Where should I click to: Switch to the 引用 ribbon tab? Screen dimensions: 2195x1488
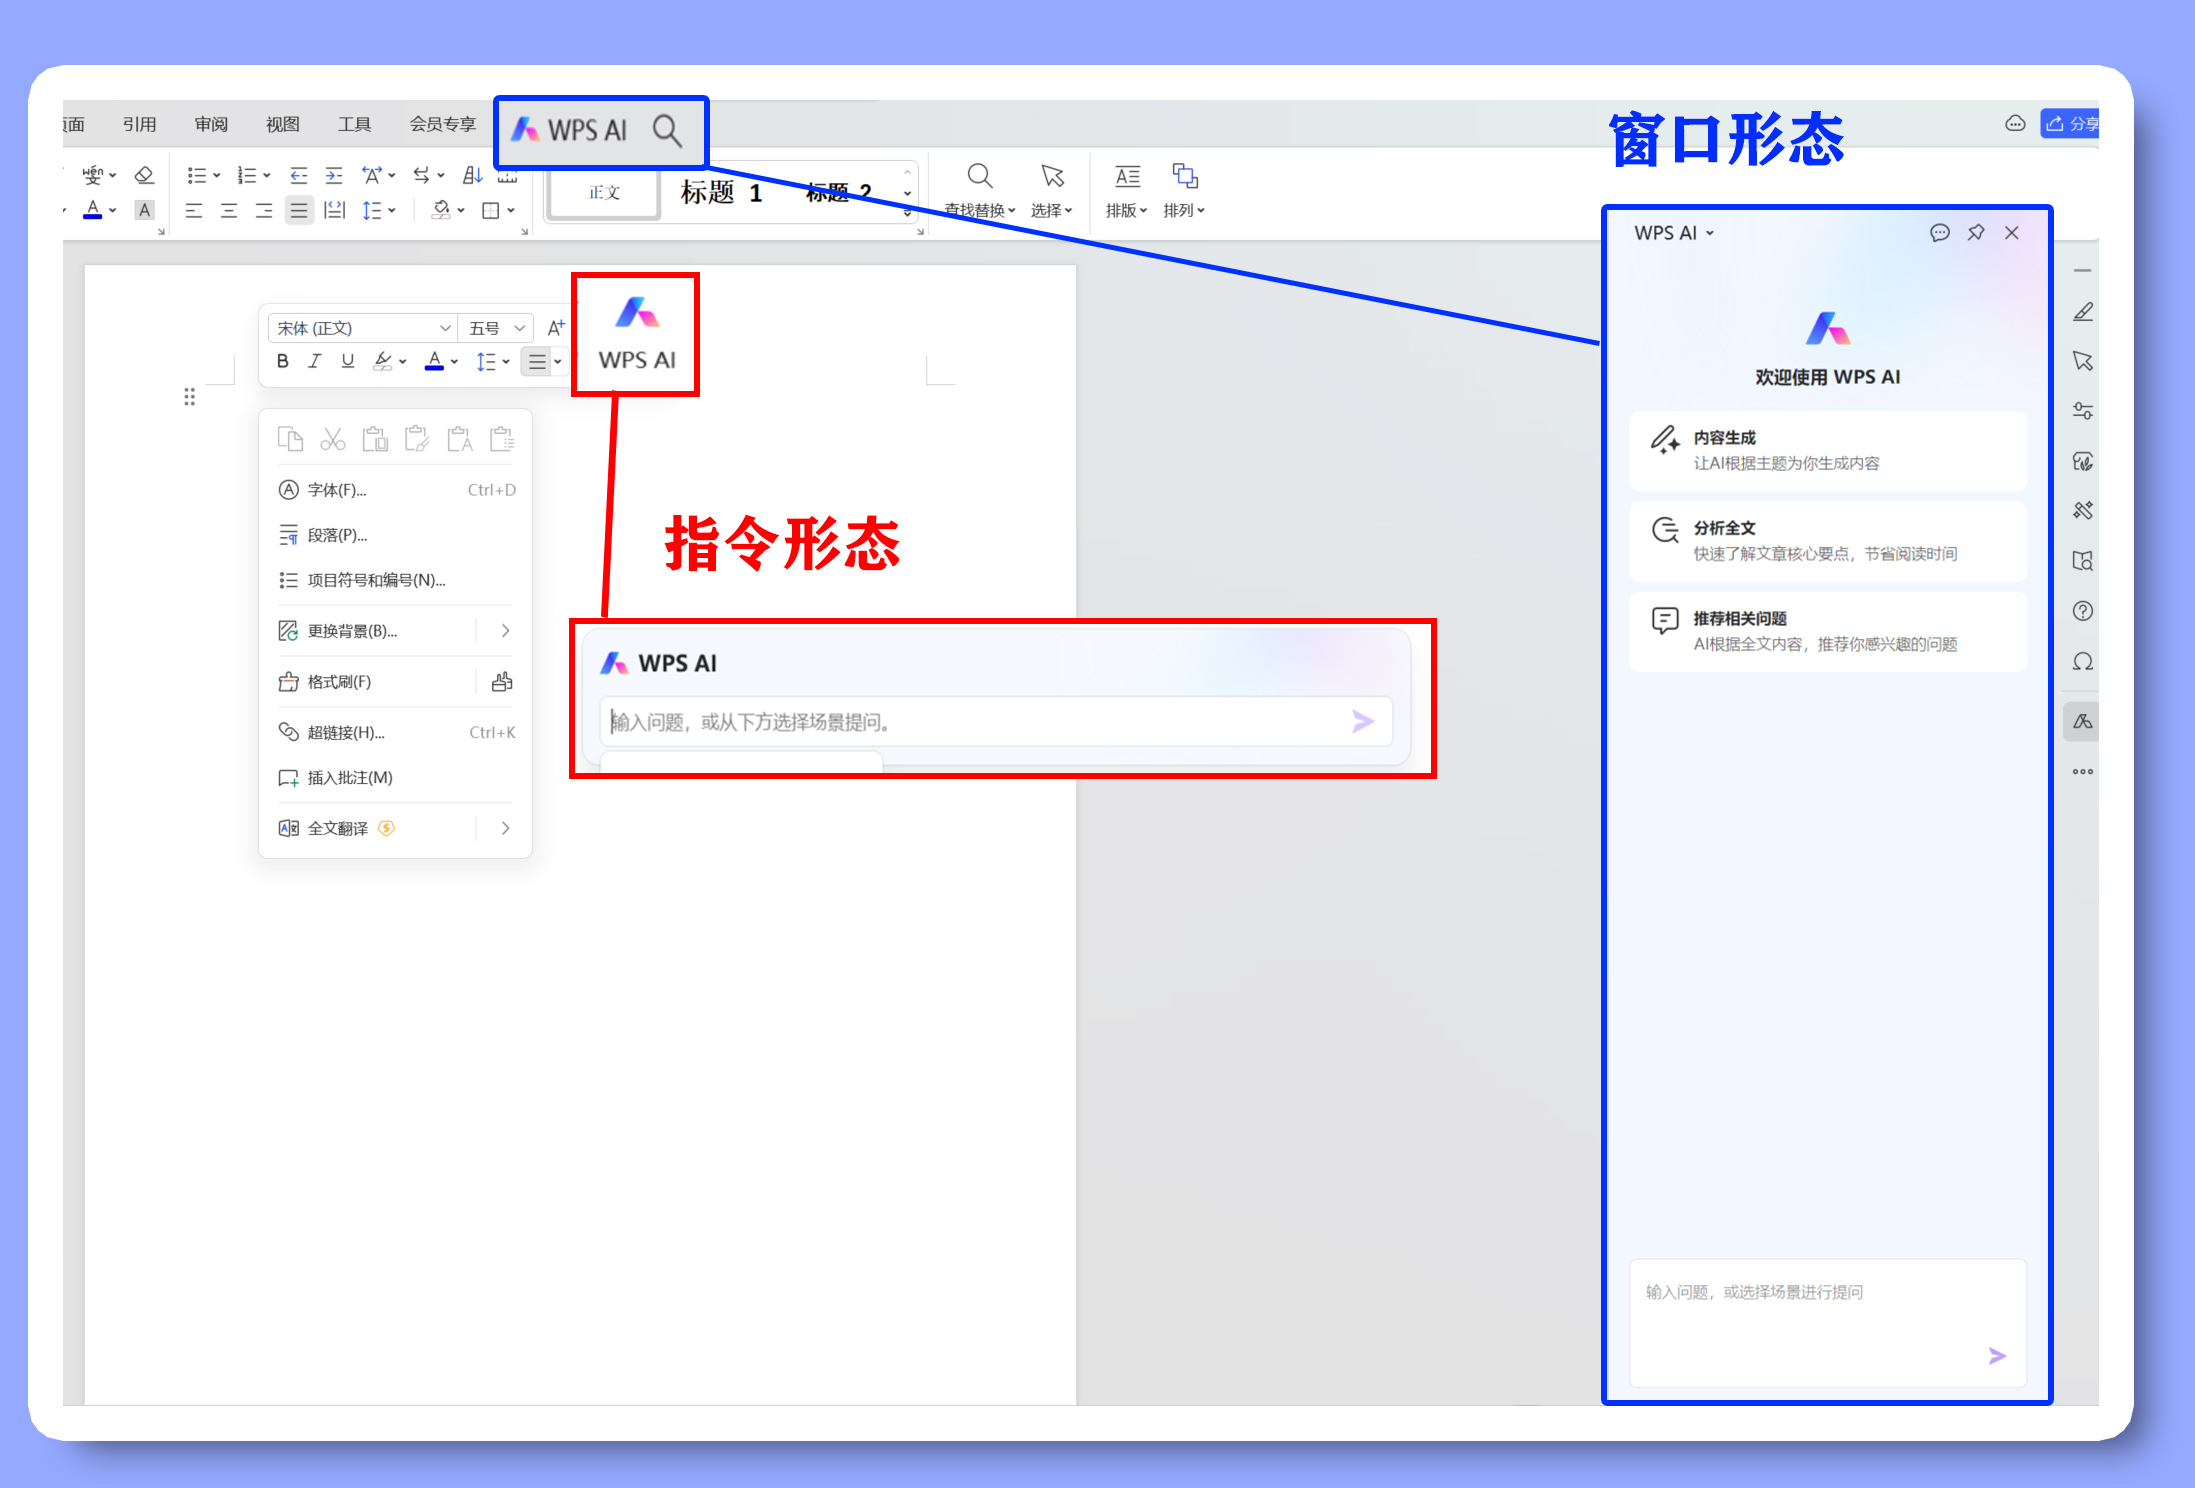[139, 124]
